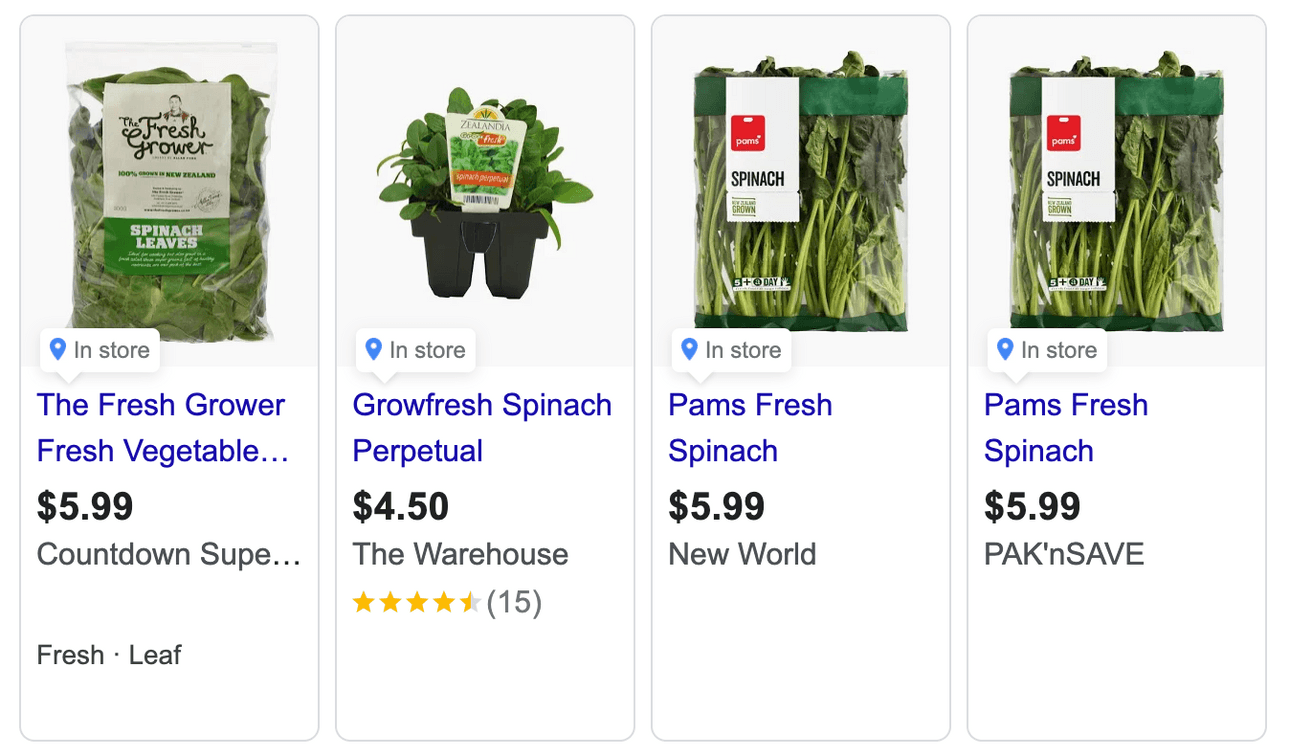This screenshot has height=756, width=1290.
Task: Click the Fresh · Leaf product attributes text
Action: [109, 655]
